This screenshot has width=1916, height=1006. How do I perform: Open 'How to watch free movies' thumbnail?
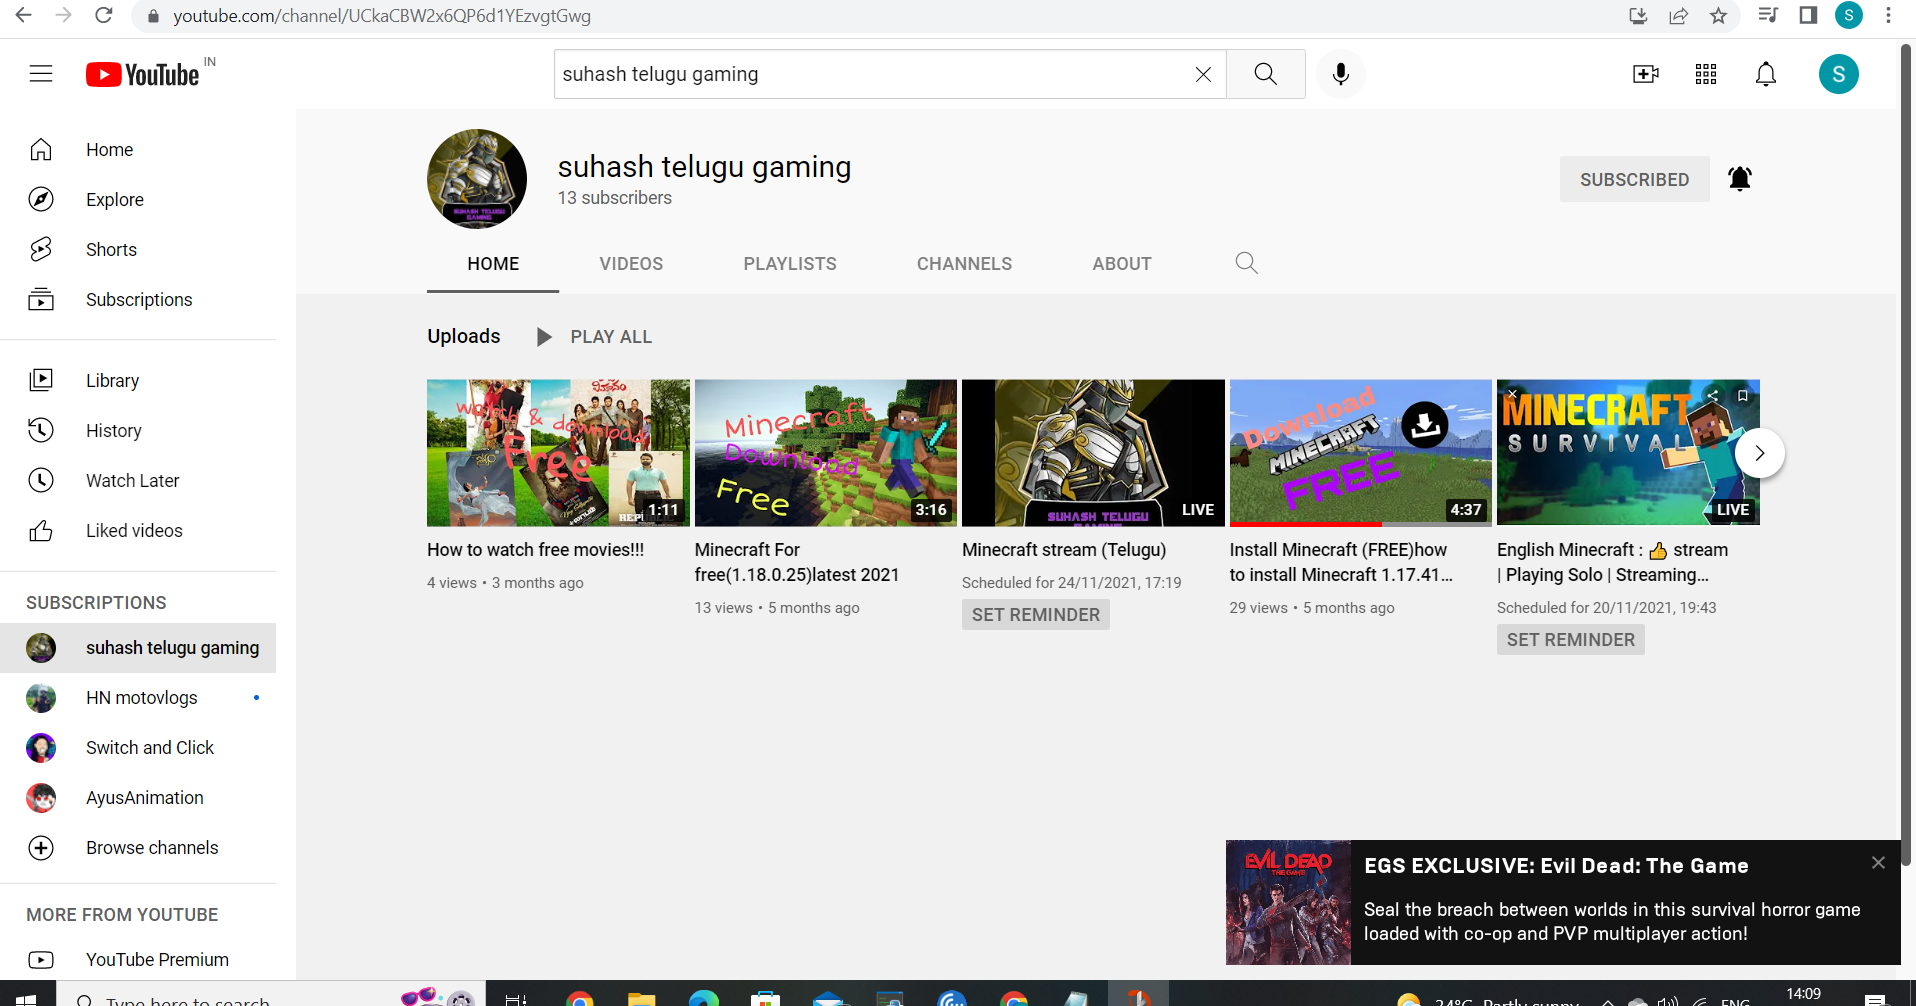(558, 453)
